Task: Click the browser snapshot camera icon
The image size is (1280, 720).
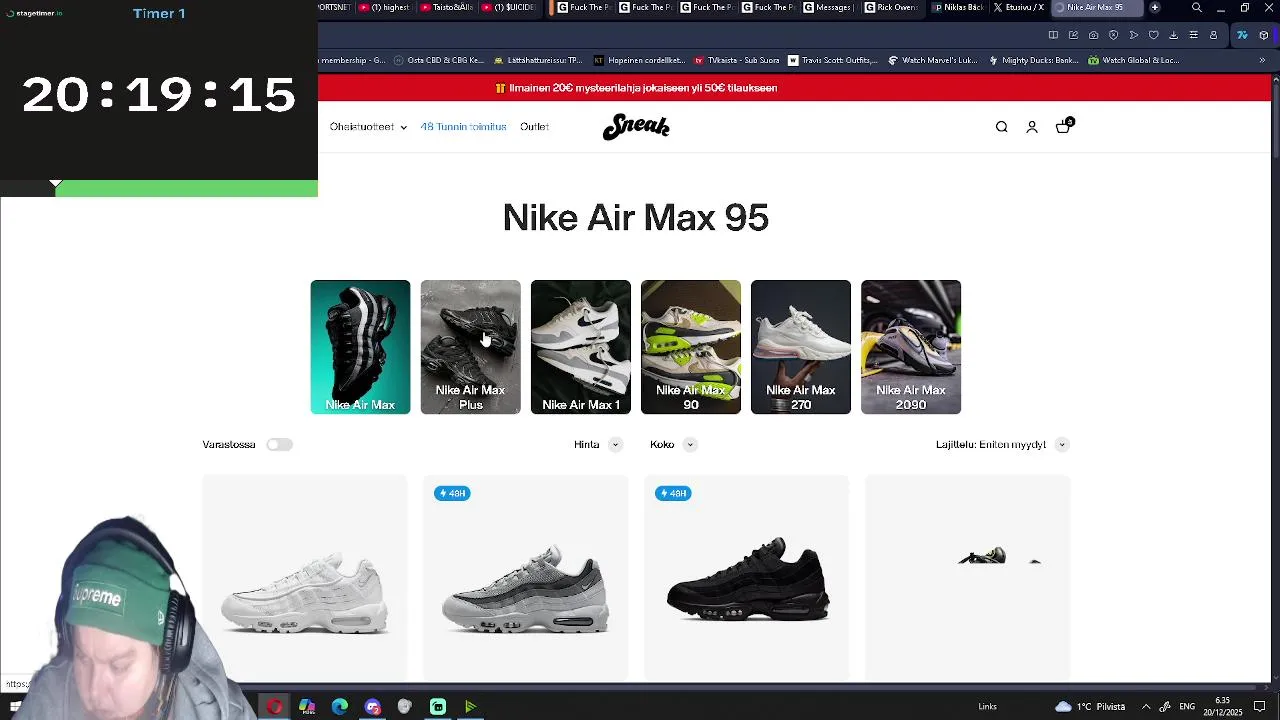Action: pyautogui.click(x=1093, y=35)
